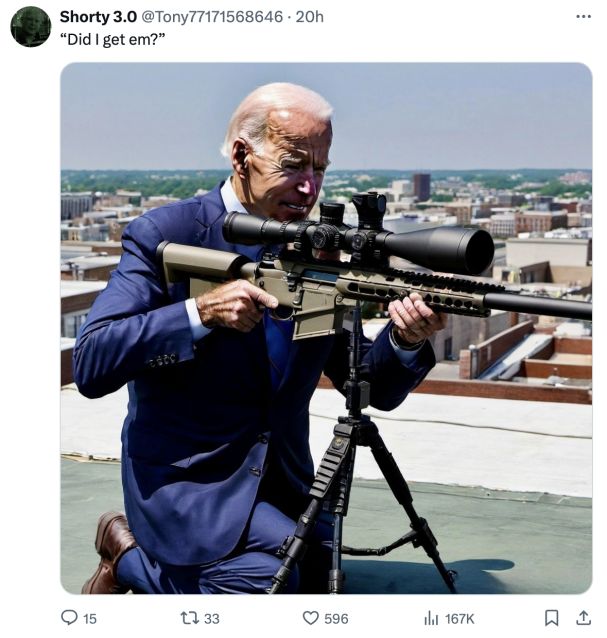Click the 167K views count
Image resolution: width=607 pixels, height=638 pixels.
point(460,618)
